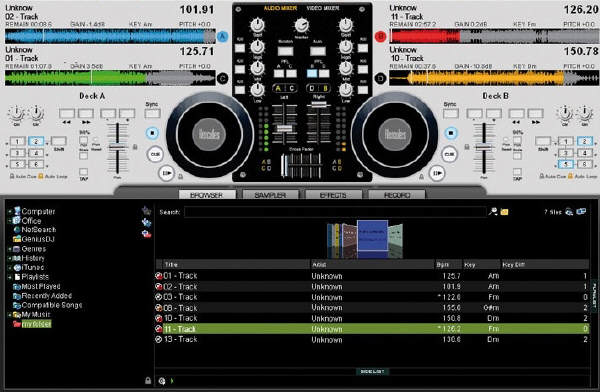Select deck D black circle indicator
The width and height of the screenshot is (600, 392).
[x=380, y=78]
